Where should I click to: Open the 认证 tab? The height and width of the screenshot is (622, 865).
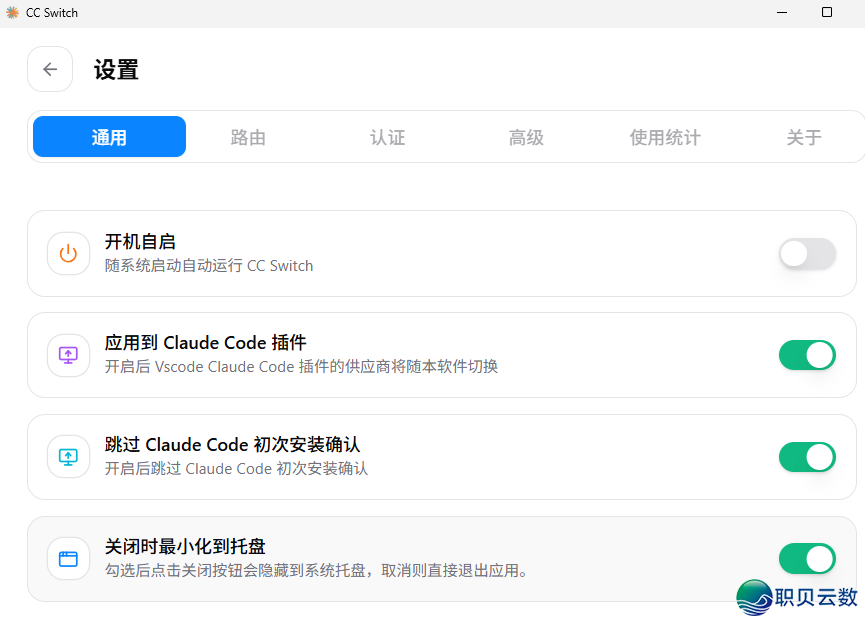point(387,137)
